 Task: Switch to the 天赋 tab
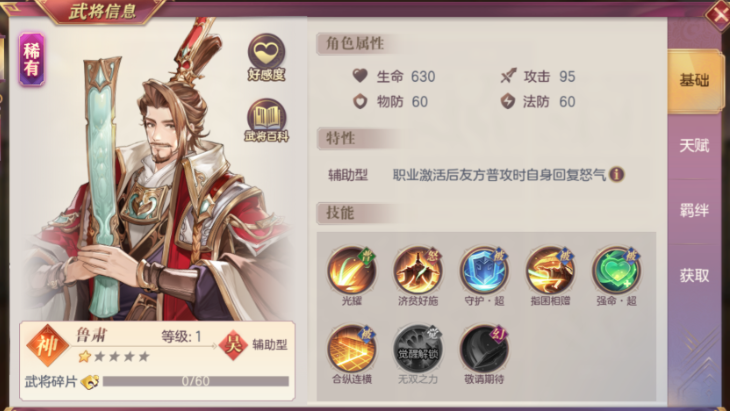click(694, 146)
